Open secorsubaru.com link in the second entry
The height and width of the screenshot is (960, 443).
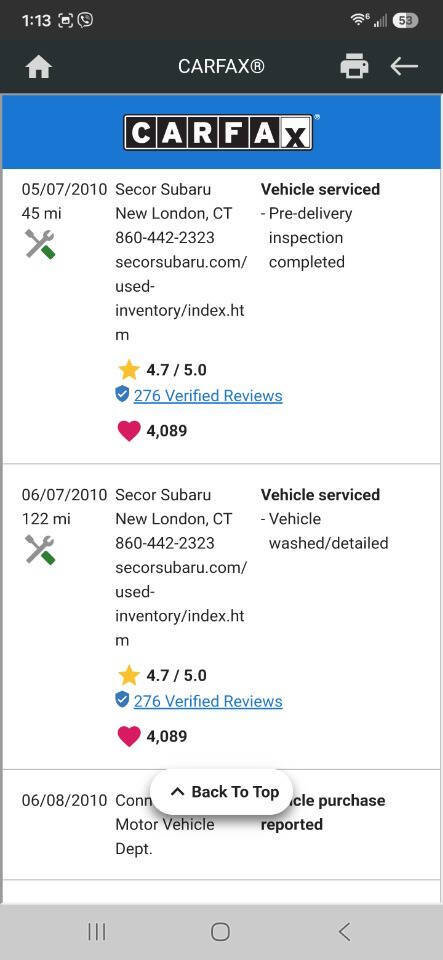pos(181,604)
